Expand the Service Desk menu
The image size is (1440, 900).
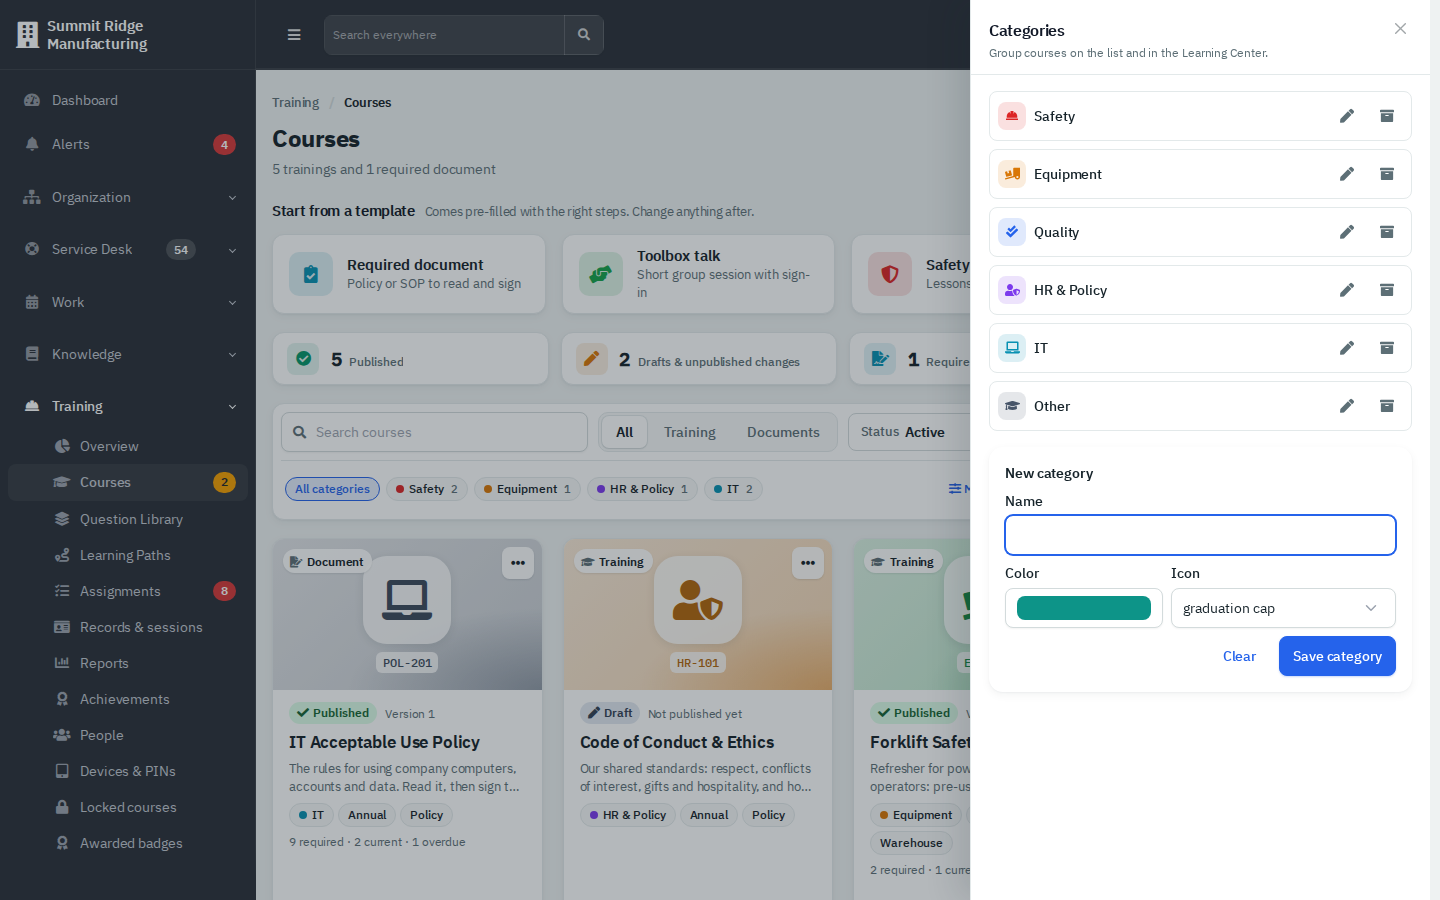[x=128, y=249]
